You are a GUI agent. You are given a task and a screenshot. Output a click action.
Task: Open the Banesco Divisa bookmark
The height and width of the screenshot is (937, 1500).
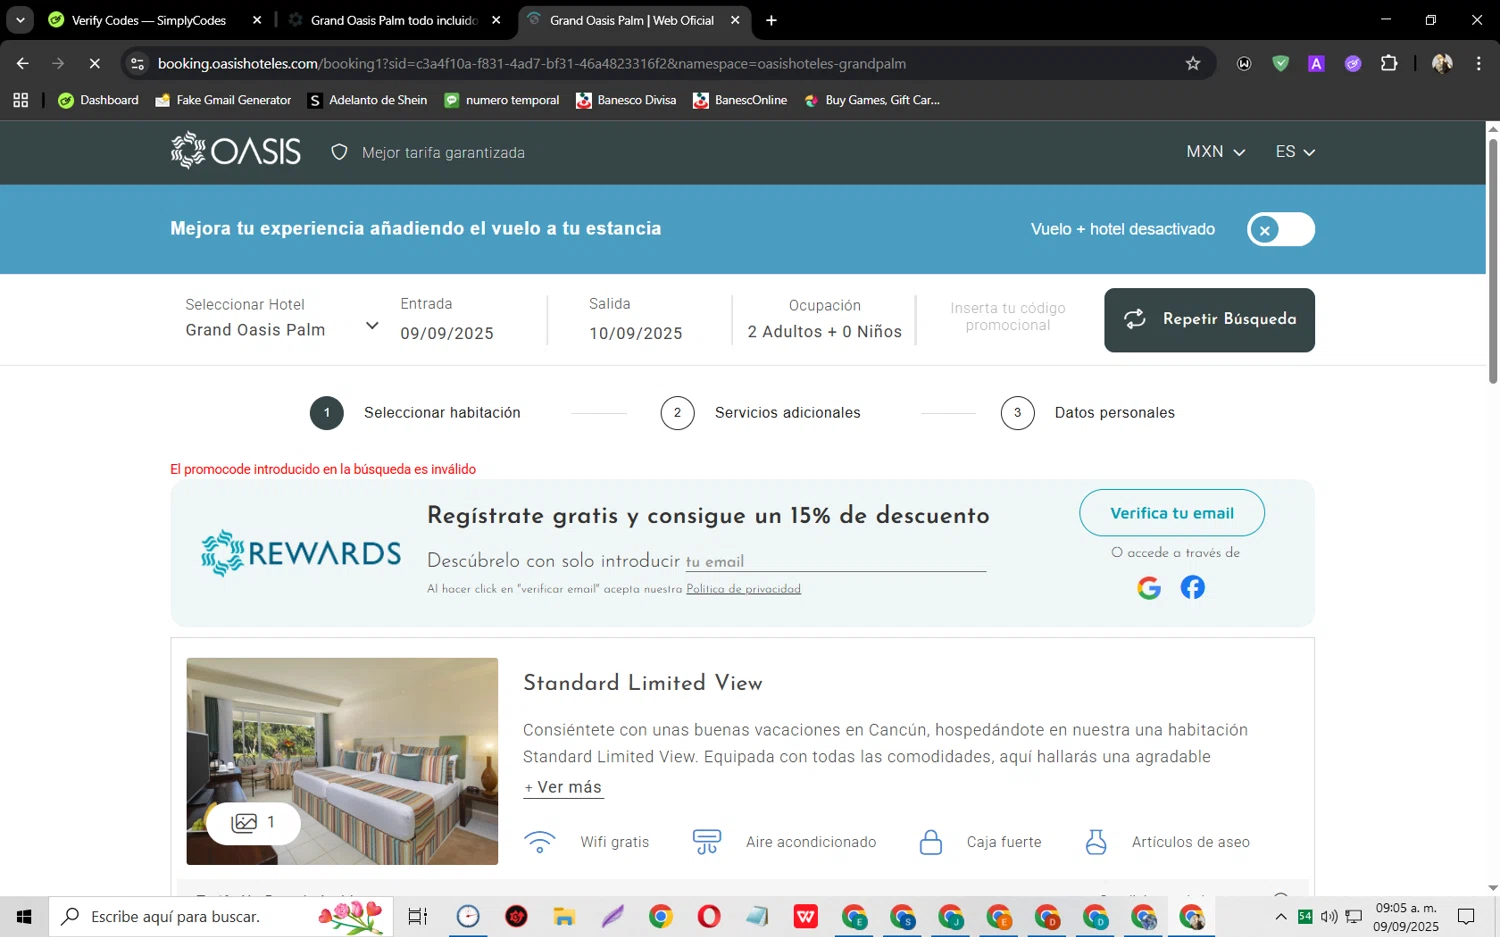pos(626,100)
